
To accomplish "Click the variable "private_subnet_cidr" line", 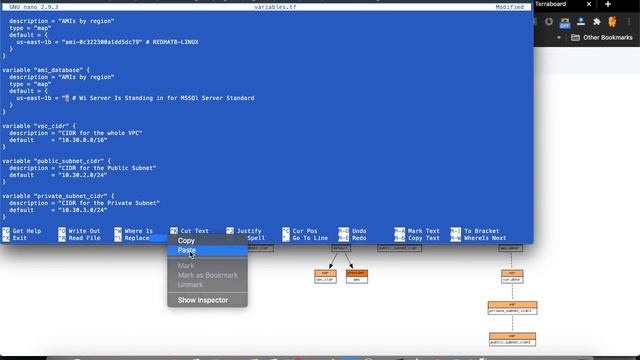I will 58,196.
